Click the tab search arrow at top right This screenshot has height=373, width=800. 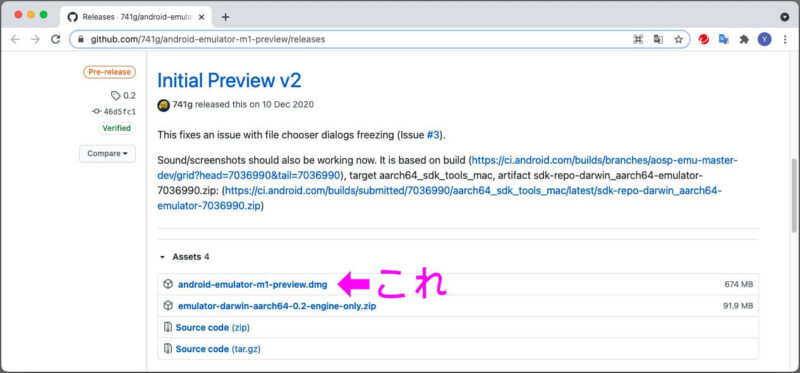point(785,17)
